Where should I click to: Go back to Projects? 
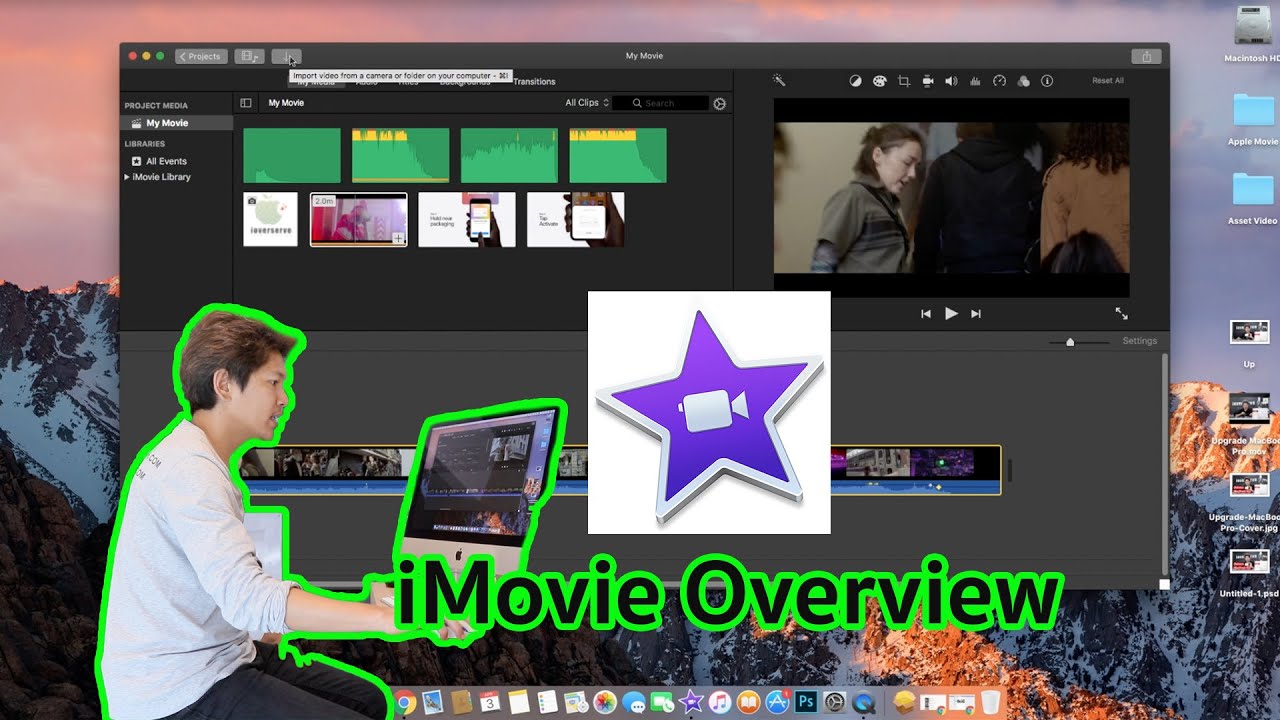[x=201, y=56]
